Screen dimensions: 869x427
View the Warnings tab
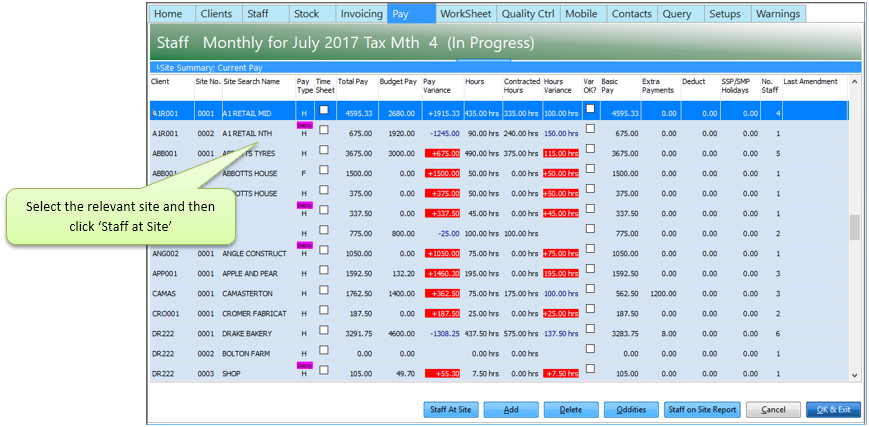tap(778, 14)
